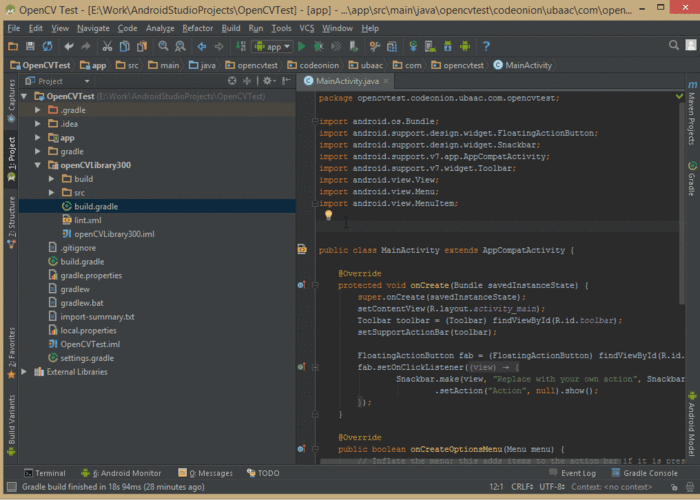Click the Undo arrow icon

pos(68,46)
